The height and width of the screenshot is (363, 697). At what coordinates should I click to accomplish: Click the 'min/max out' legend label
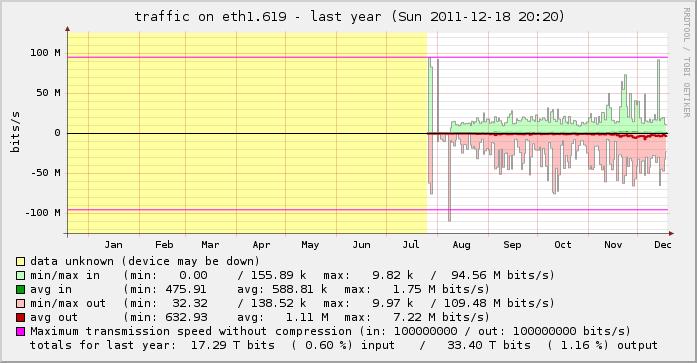(x=68, y=303)
